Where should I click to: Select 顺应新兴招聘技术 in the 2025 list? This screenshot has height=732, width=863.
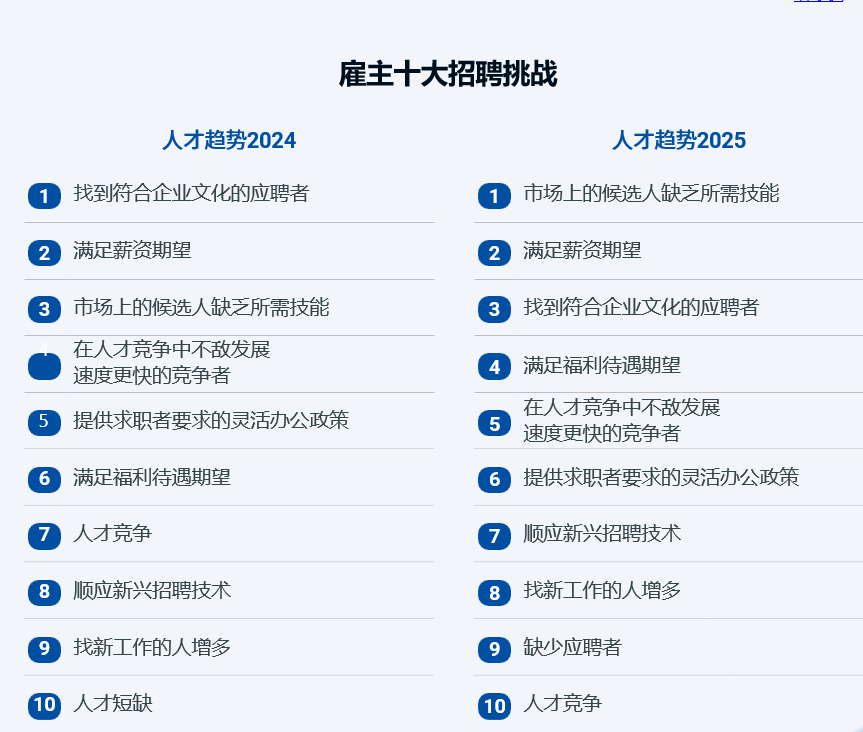[602, 534]
